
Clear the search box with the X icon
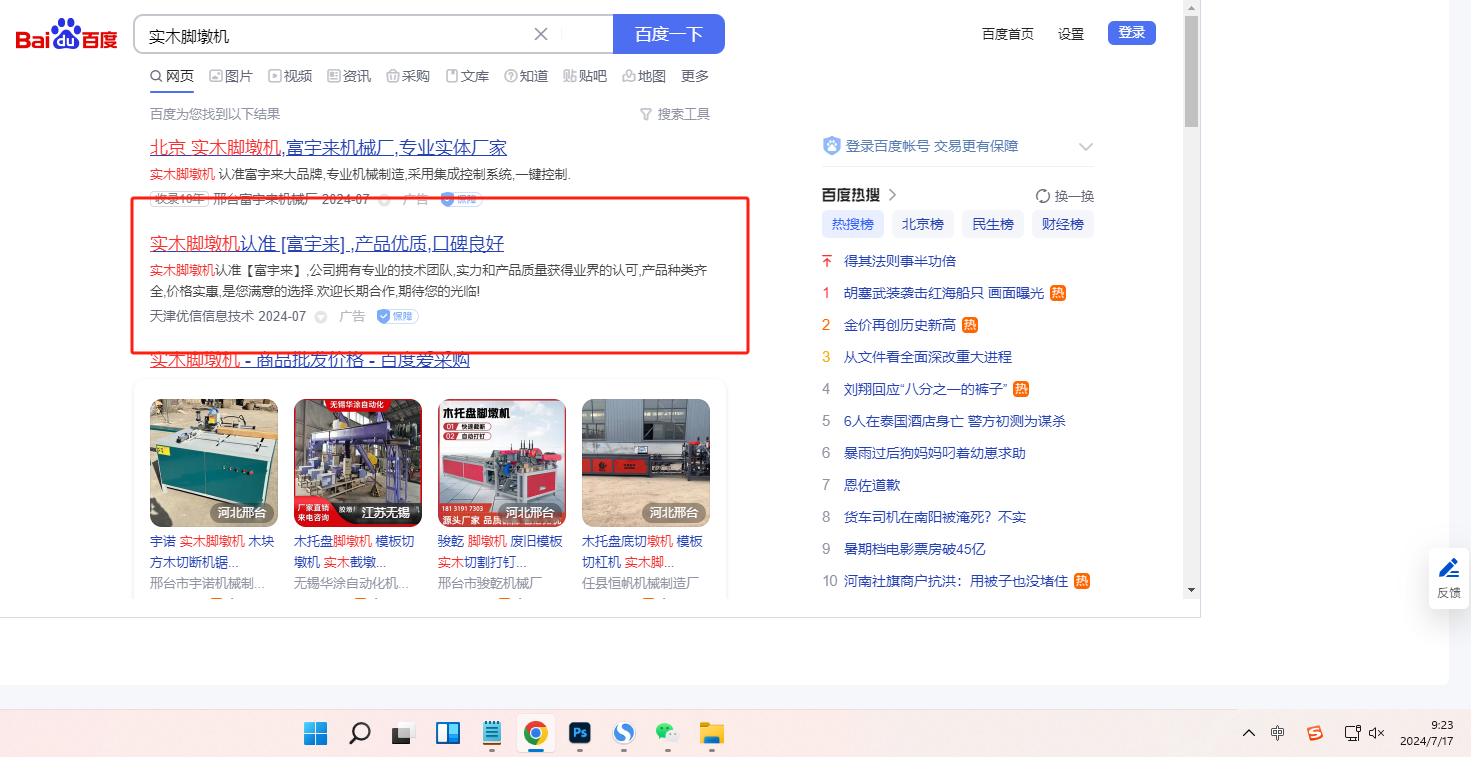pos(541,34)
